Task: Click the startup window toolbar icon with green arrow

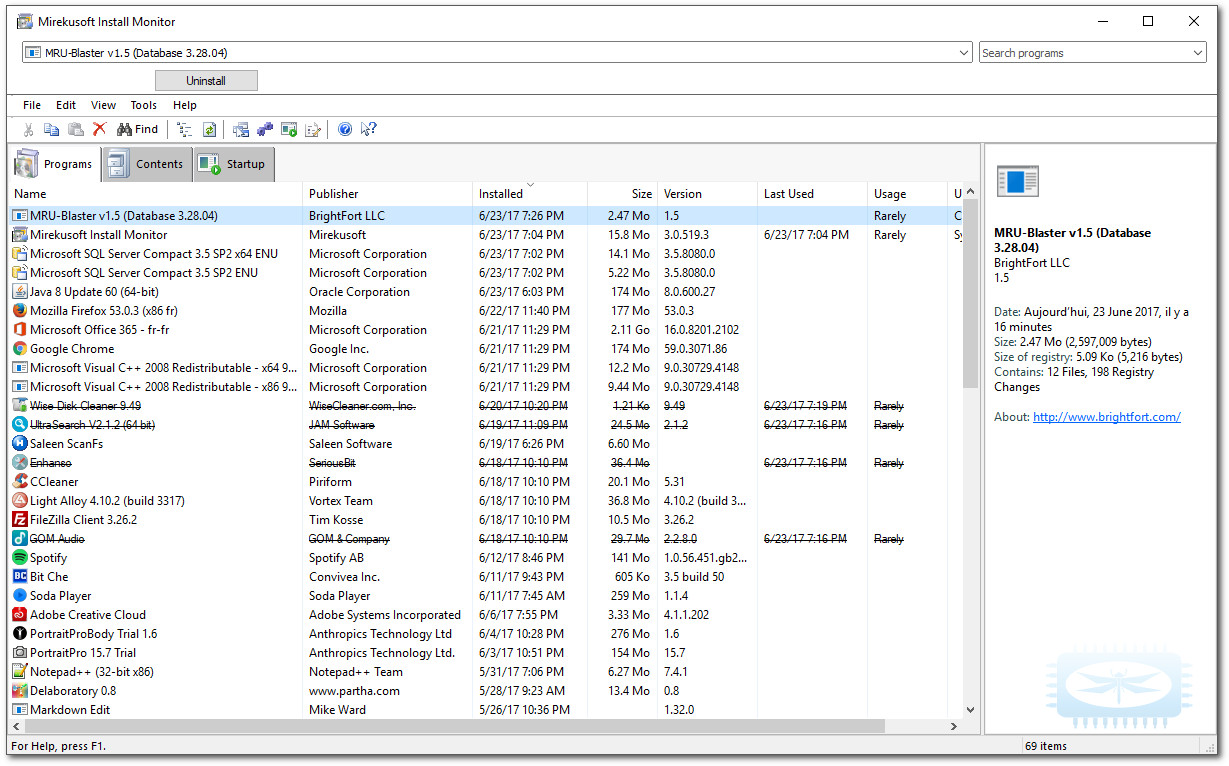Action: [x=289, y=129]
